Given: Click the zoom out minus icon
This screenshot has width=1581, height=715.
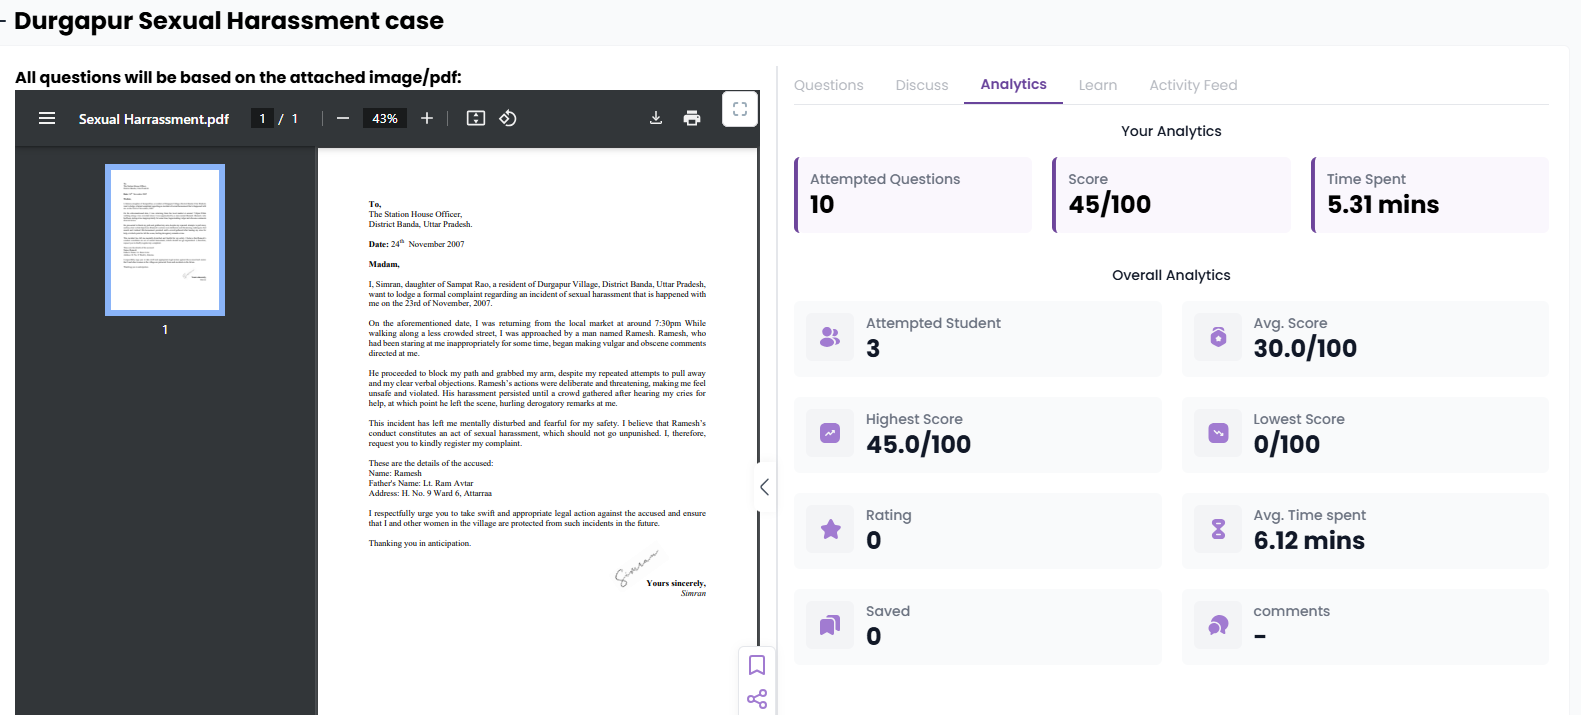Looking at the screenshot, I should tap(343, 118).
